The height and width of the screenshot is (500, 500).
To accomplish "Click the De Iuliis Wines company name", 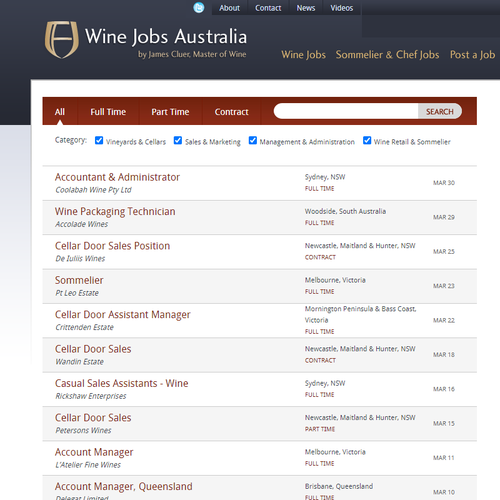I will pos(80,259).
